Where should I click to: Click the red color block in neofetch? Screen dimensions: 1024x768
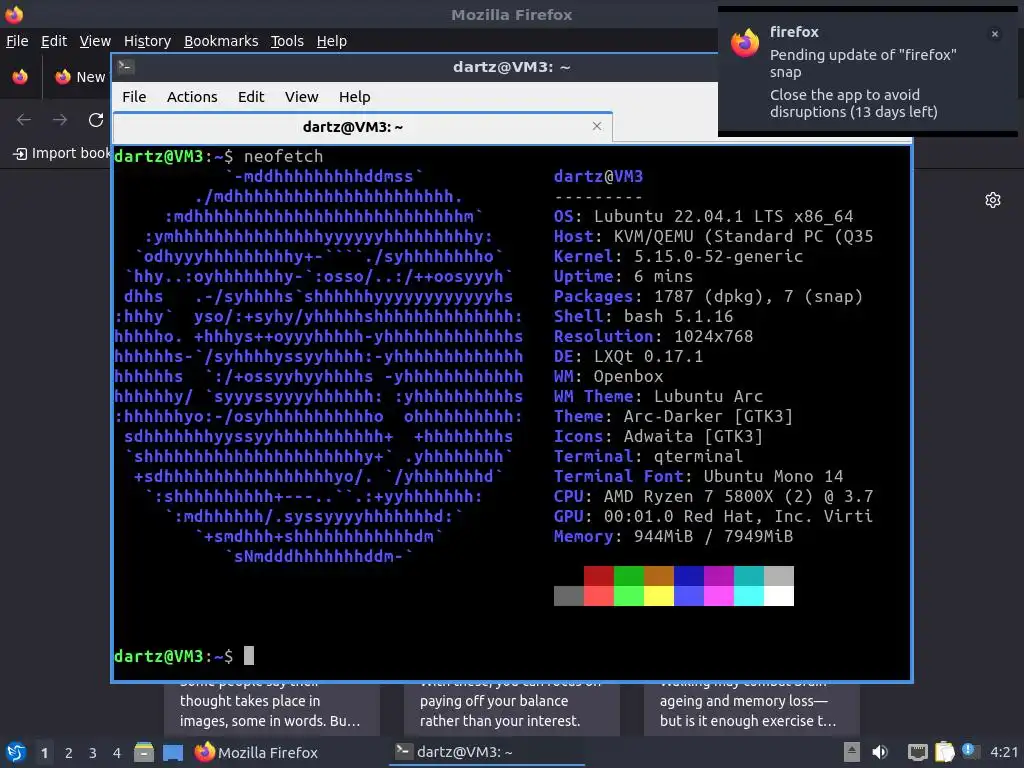(x=598, y=576)
